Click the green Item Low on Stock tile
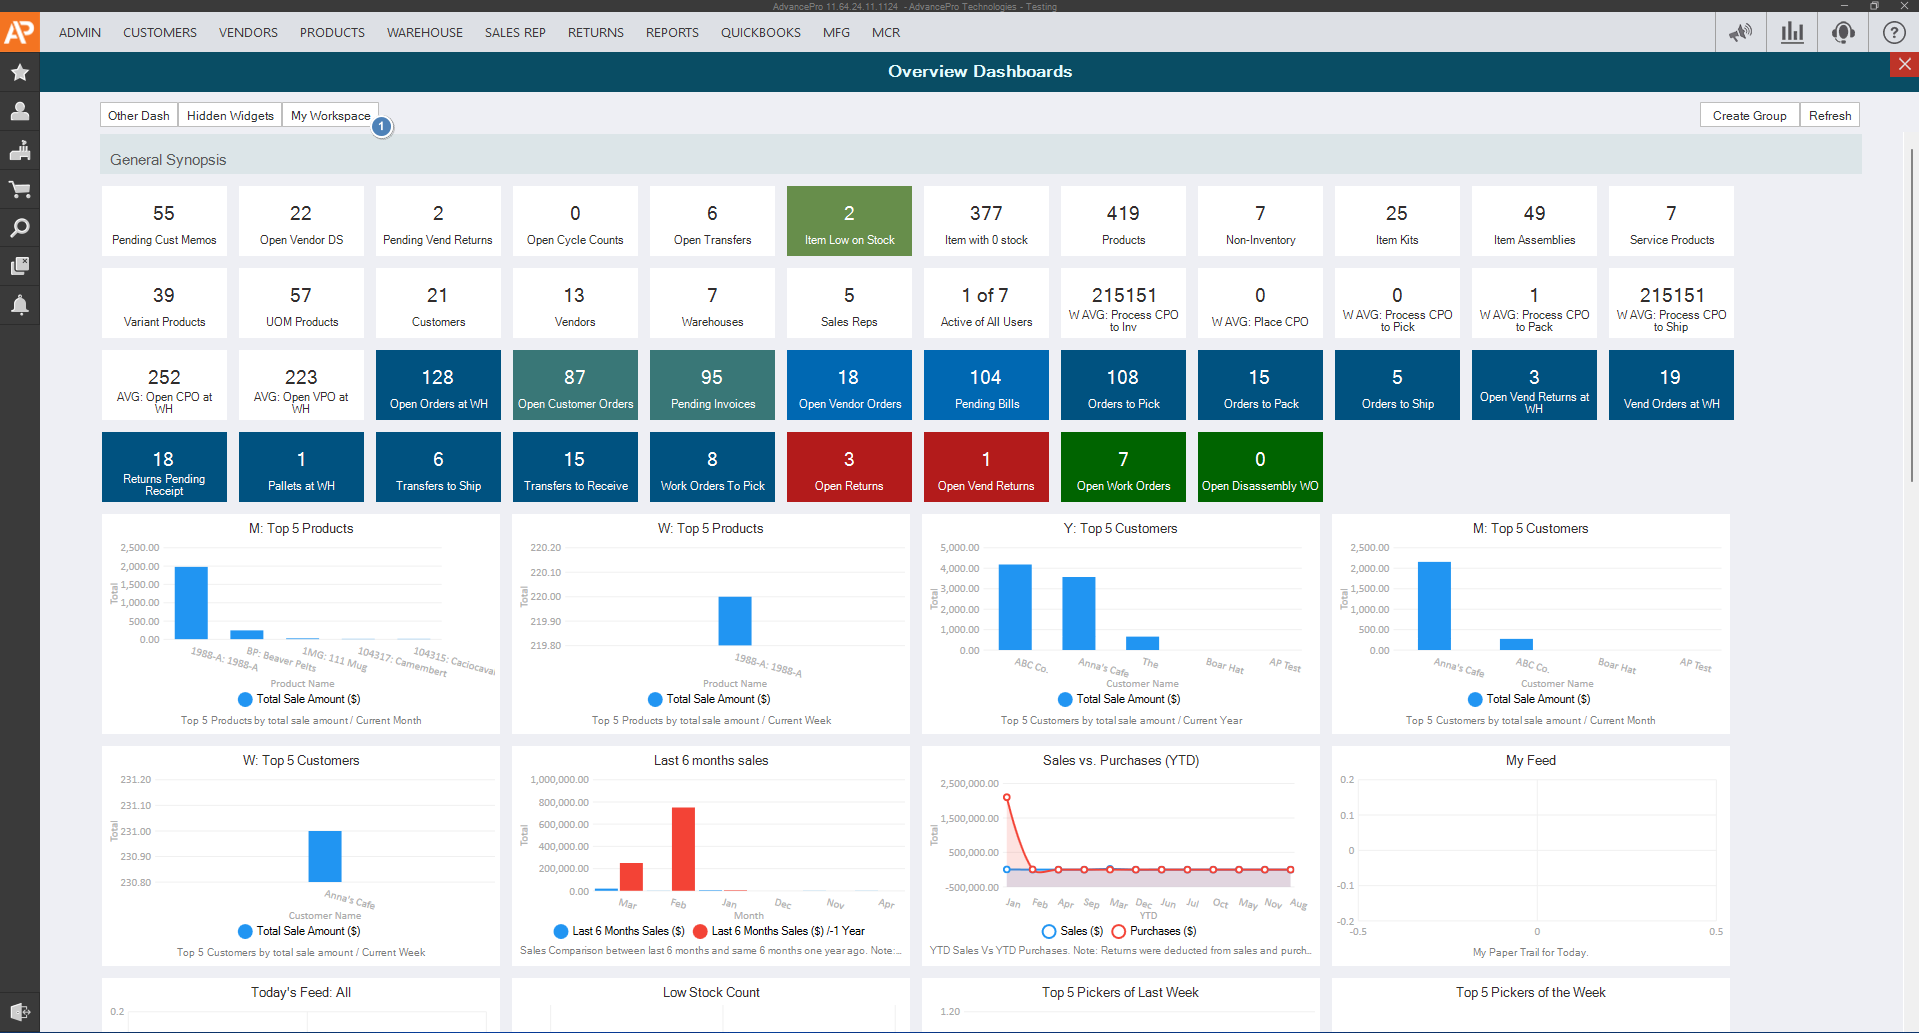Image resolution: width=1919 pixels, height=1033 pixels. pyautogui.click(x=849, y=221)
